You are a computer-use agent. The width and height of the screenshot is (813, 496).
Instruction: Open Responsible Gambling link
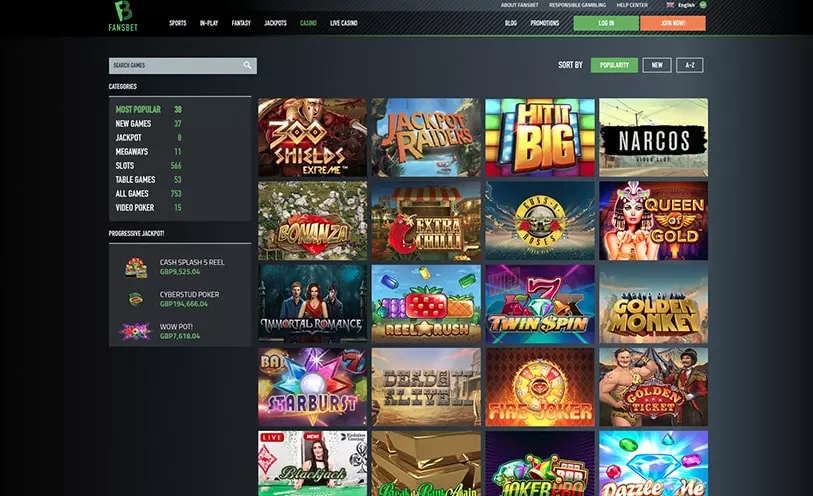pyautogui.click(x=577, y=5)
